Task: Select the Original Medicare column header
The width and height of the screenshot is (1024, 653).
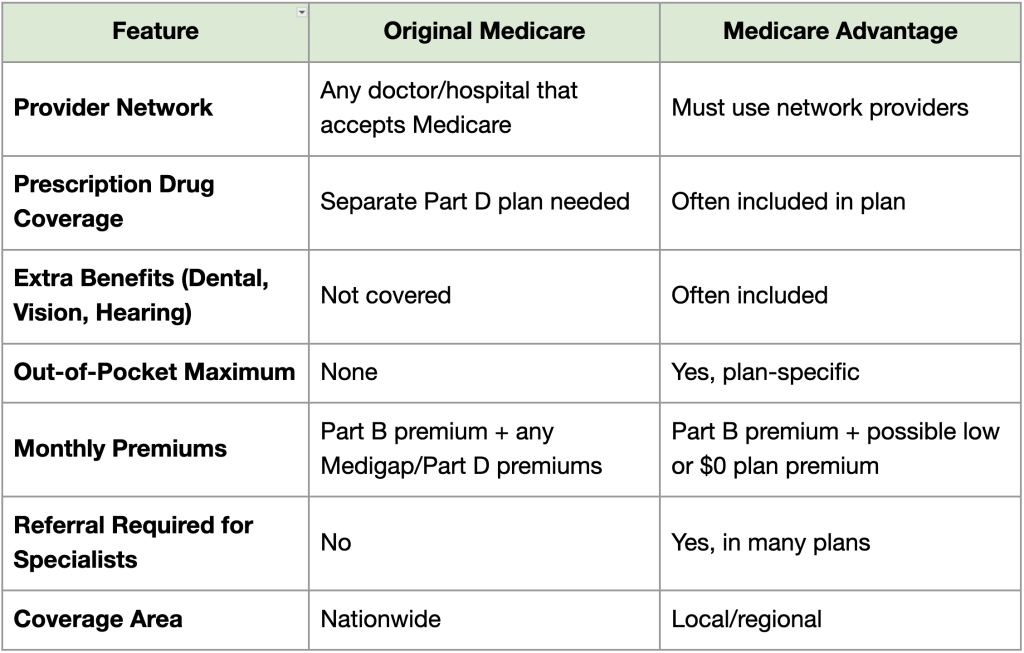Action: (x=484, y=32)
